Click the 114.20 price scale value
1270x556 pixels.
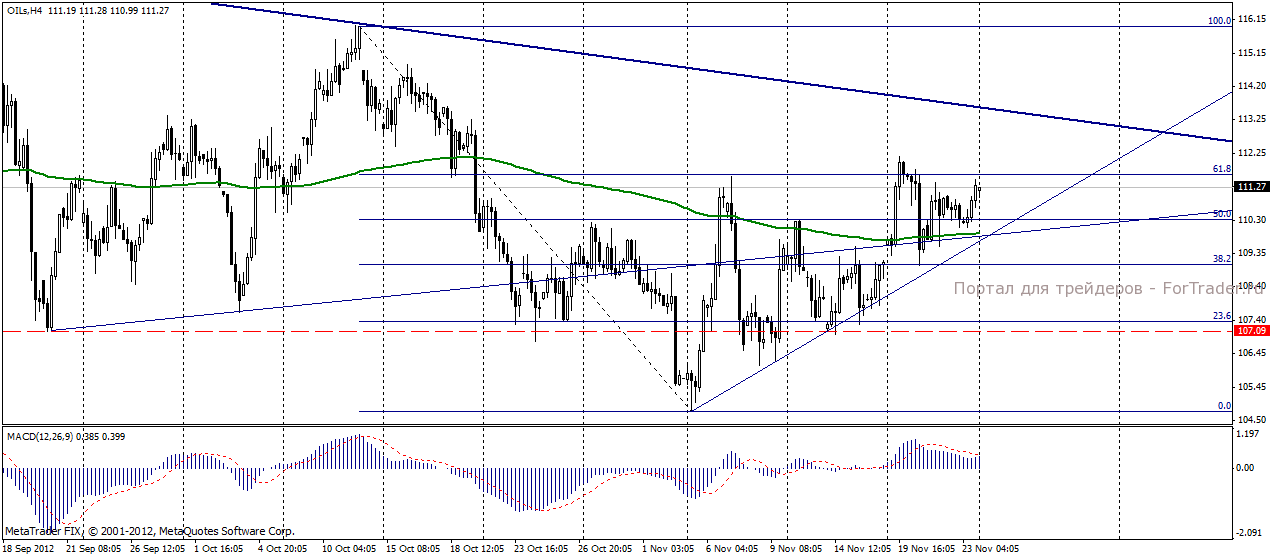point(1251,86)
